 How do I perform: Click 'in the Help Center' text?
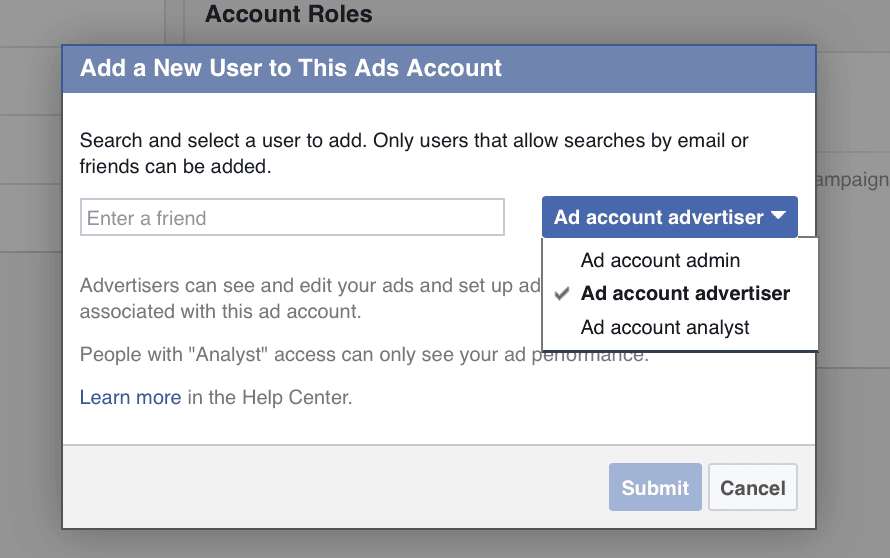[x=270, y=397]
